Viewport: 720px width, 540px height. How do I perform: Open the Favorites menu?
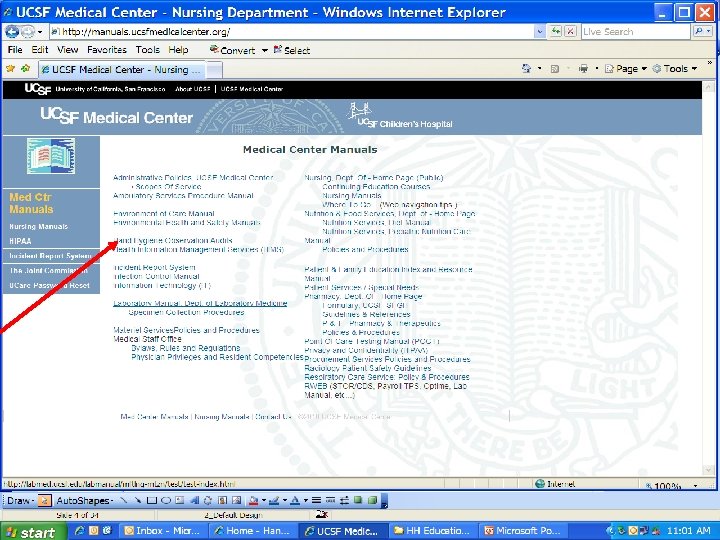[107, 50]
